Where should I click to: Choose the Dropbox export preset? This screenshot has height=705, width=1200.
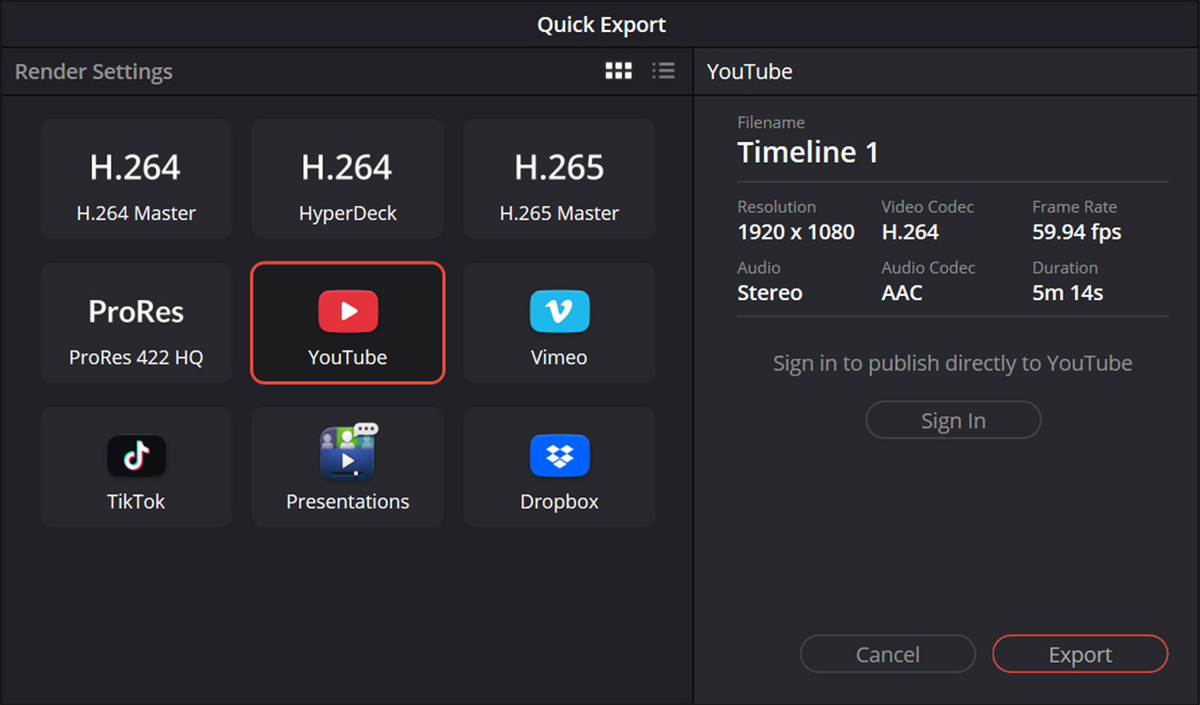(559, 467)
